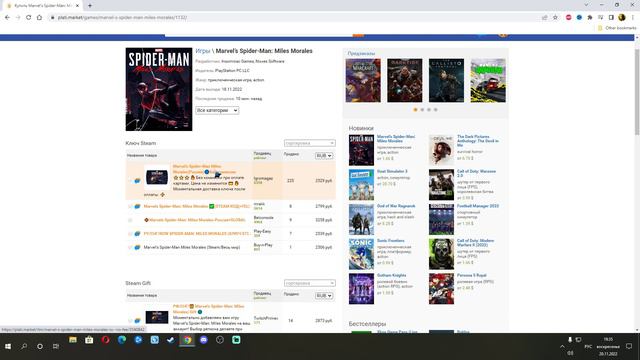Image resolution: width=640 pixels, height=360 pixels.
Task: Open Persona 5 Royal link
Action: (x=471, y=276)
